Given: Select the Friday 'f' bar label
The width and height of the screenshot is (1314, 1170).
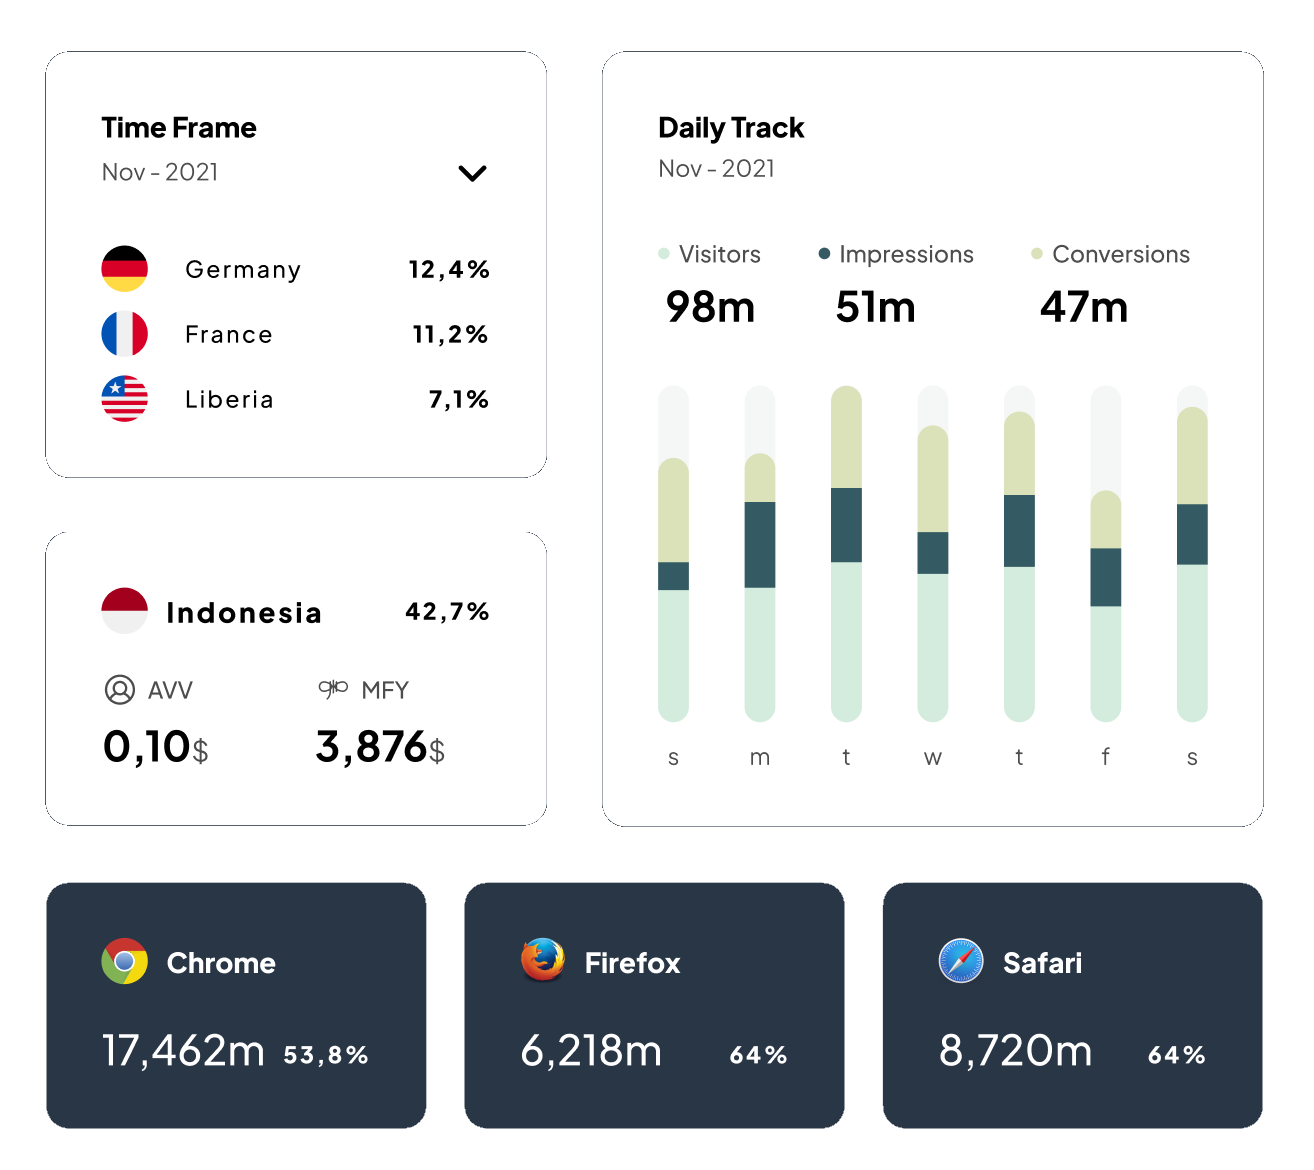Looking at the screenshot, I should coord(1105,757).
